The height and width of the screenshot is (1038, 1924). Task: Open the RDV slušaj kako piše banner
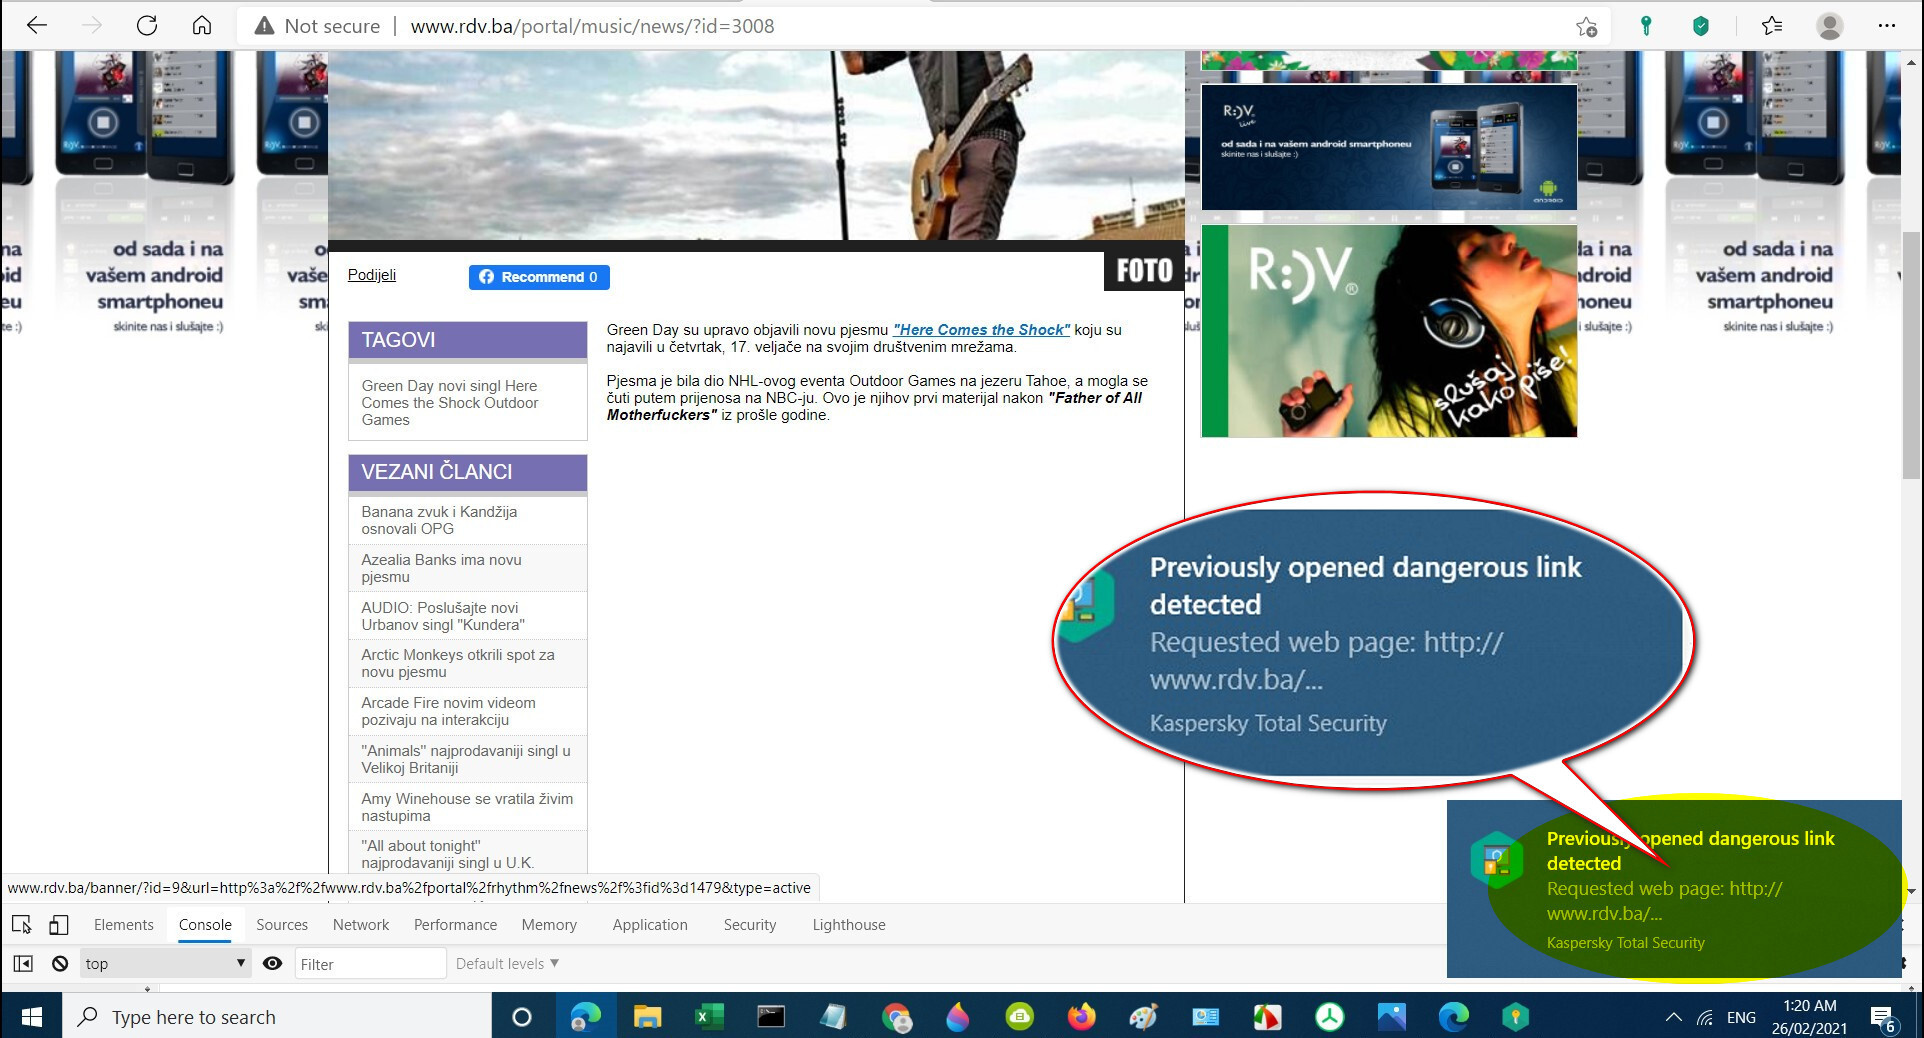1389,331
